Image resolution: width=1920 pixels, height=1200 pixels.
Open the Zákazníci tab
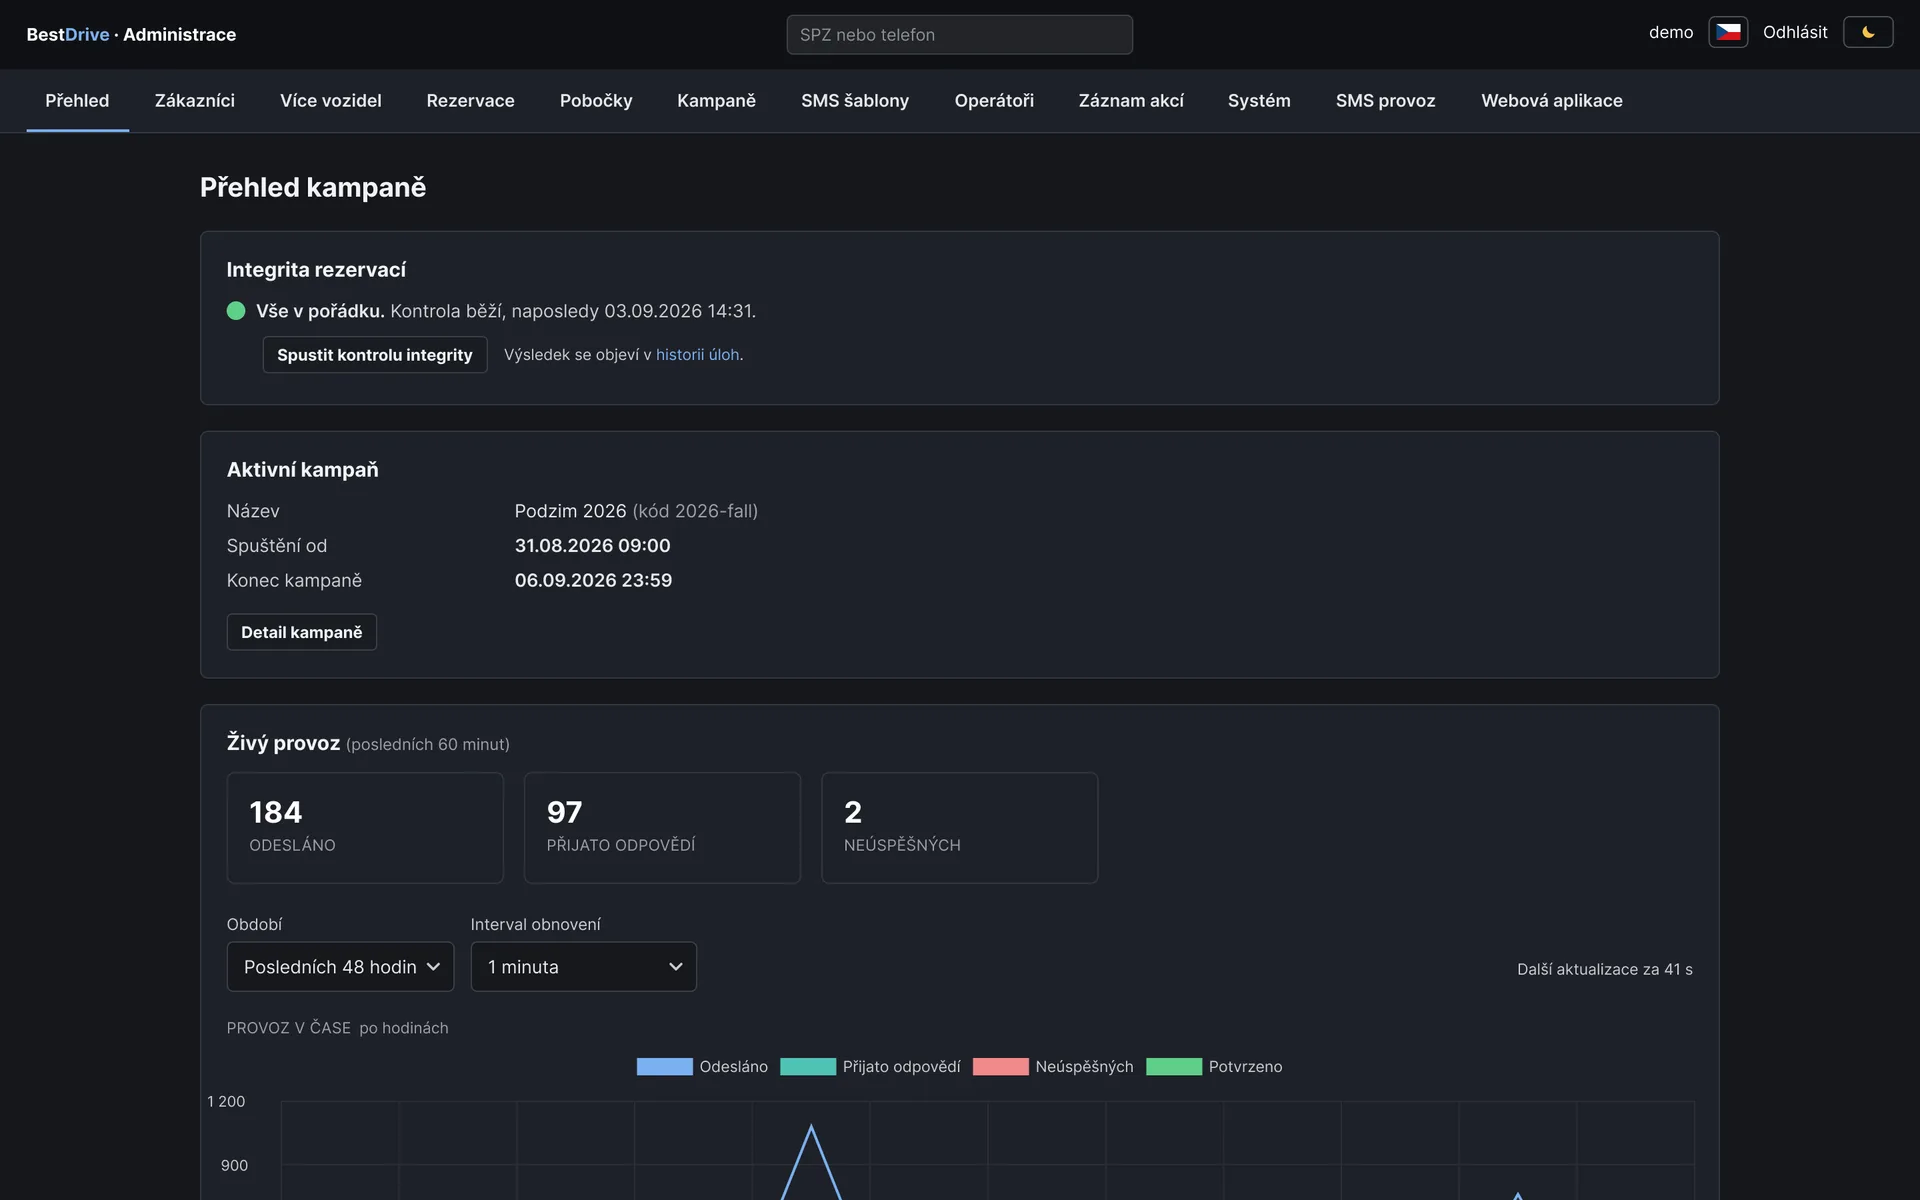click(x=195, y=101)
